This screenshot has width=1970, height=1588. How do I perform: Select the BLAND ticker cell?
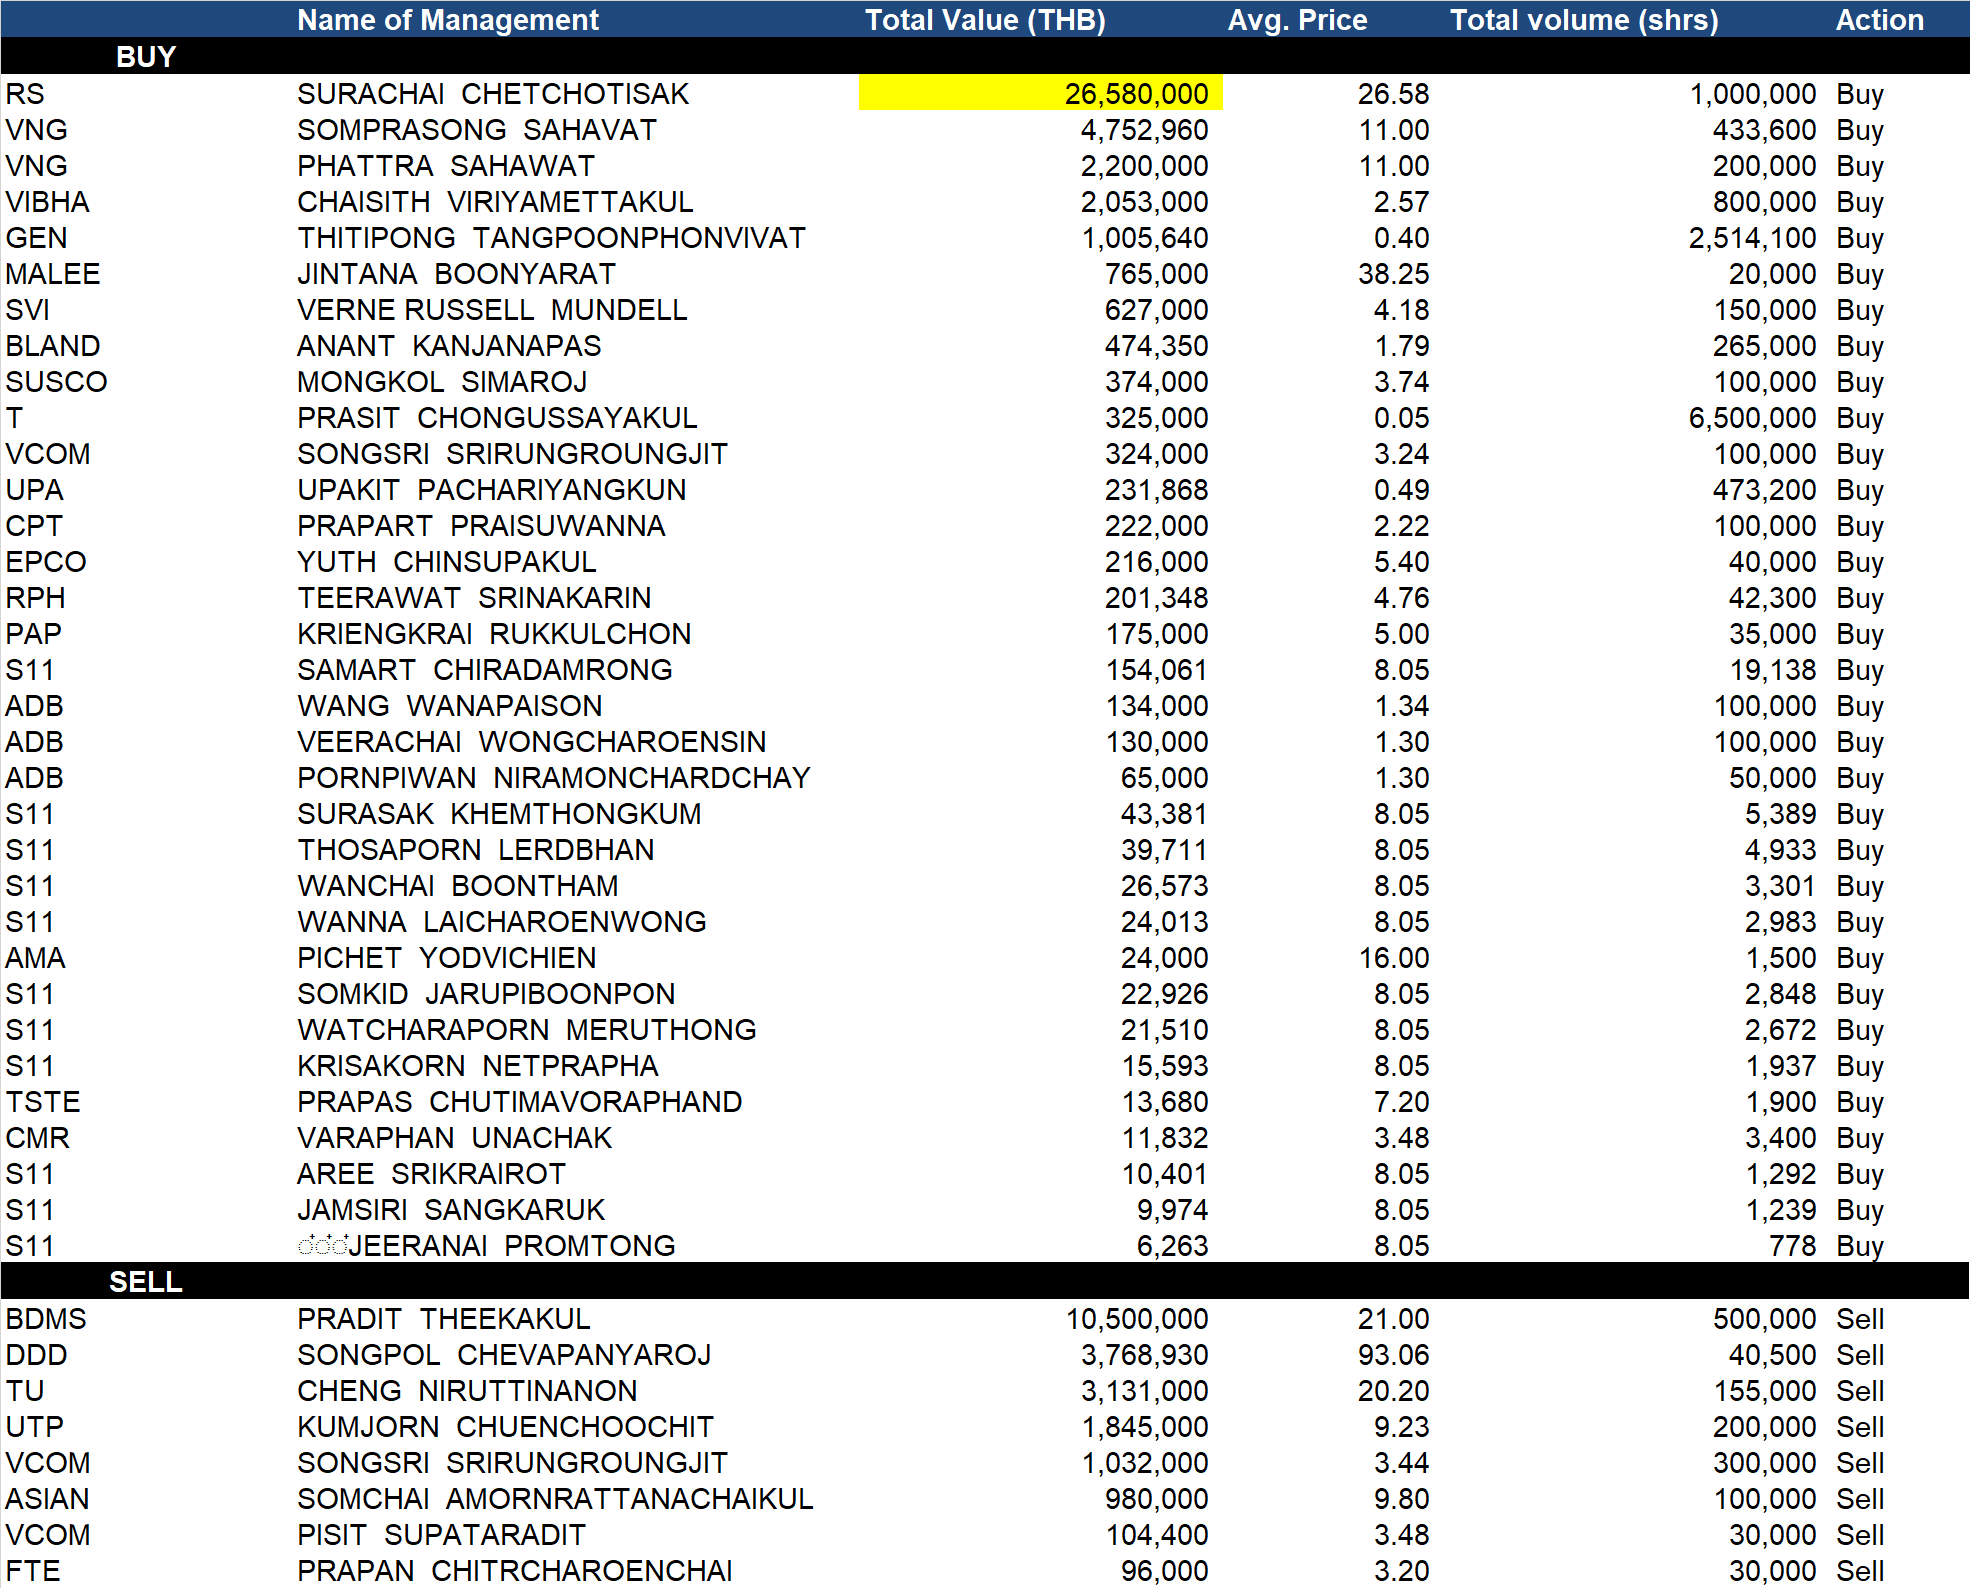pos(52,346)
